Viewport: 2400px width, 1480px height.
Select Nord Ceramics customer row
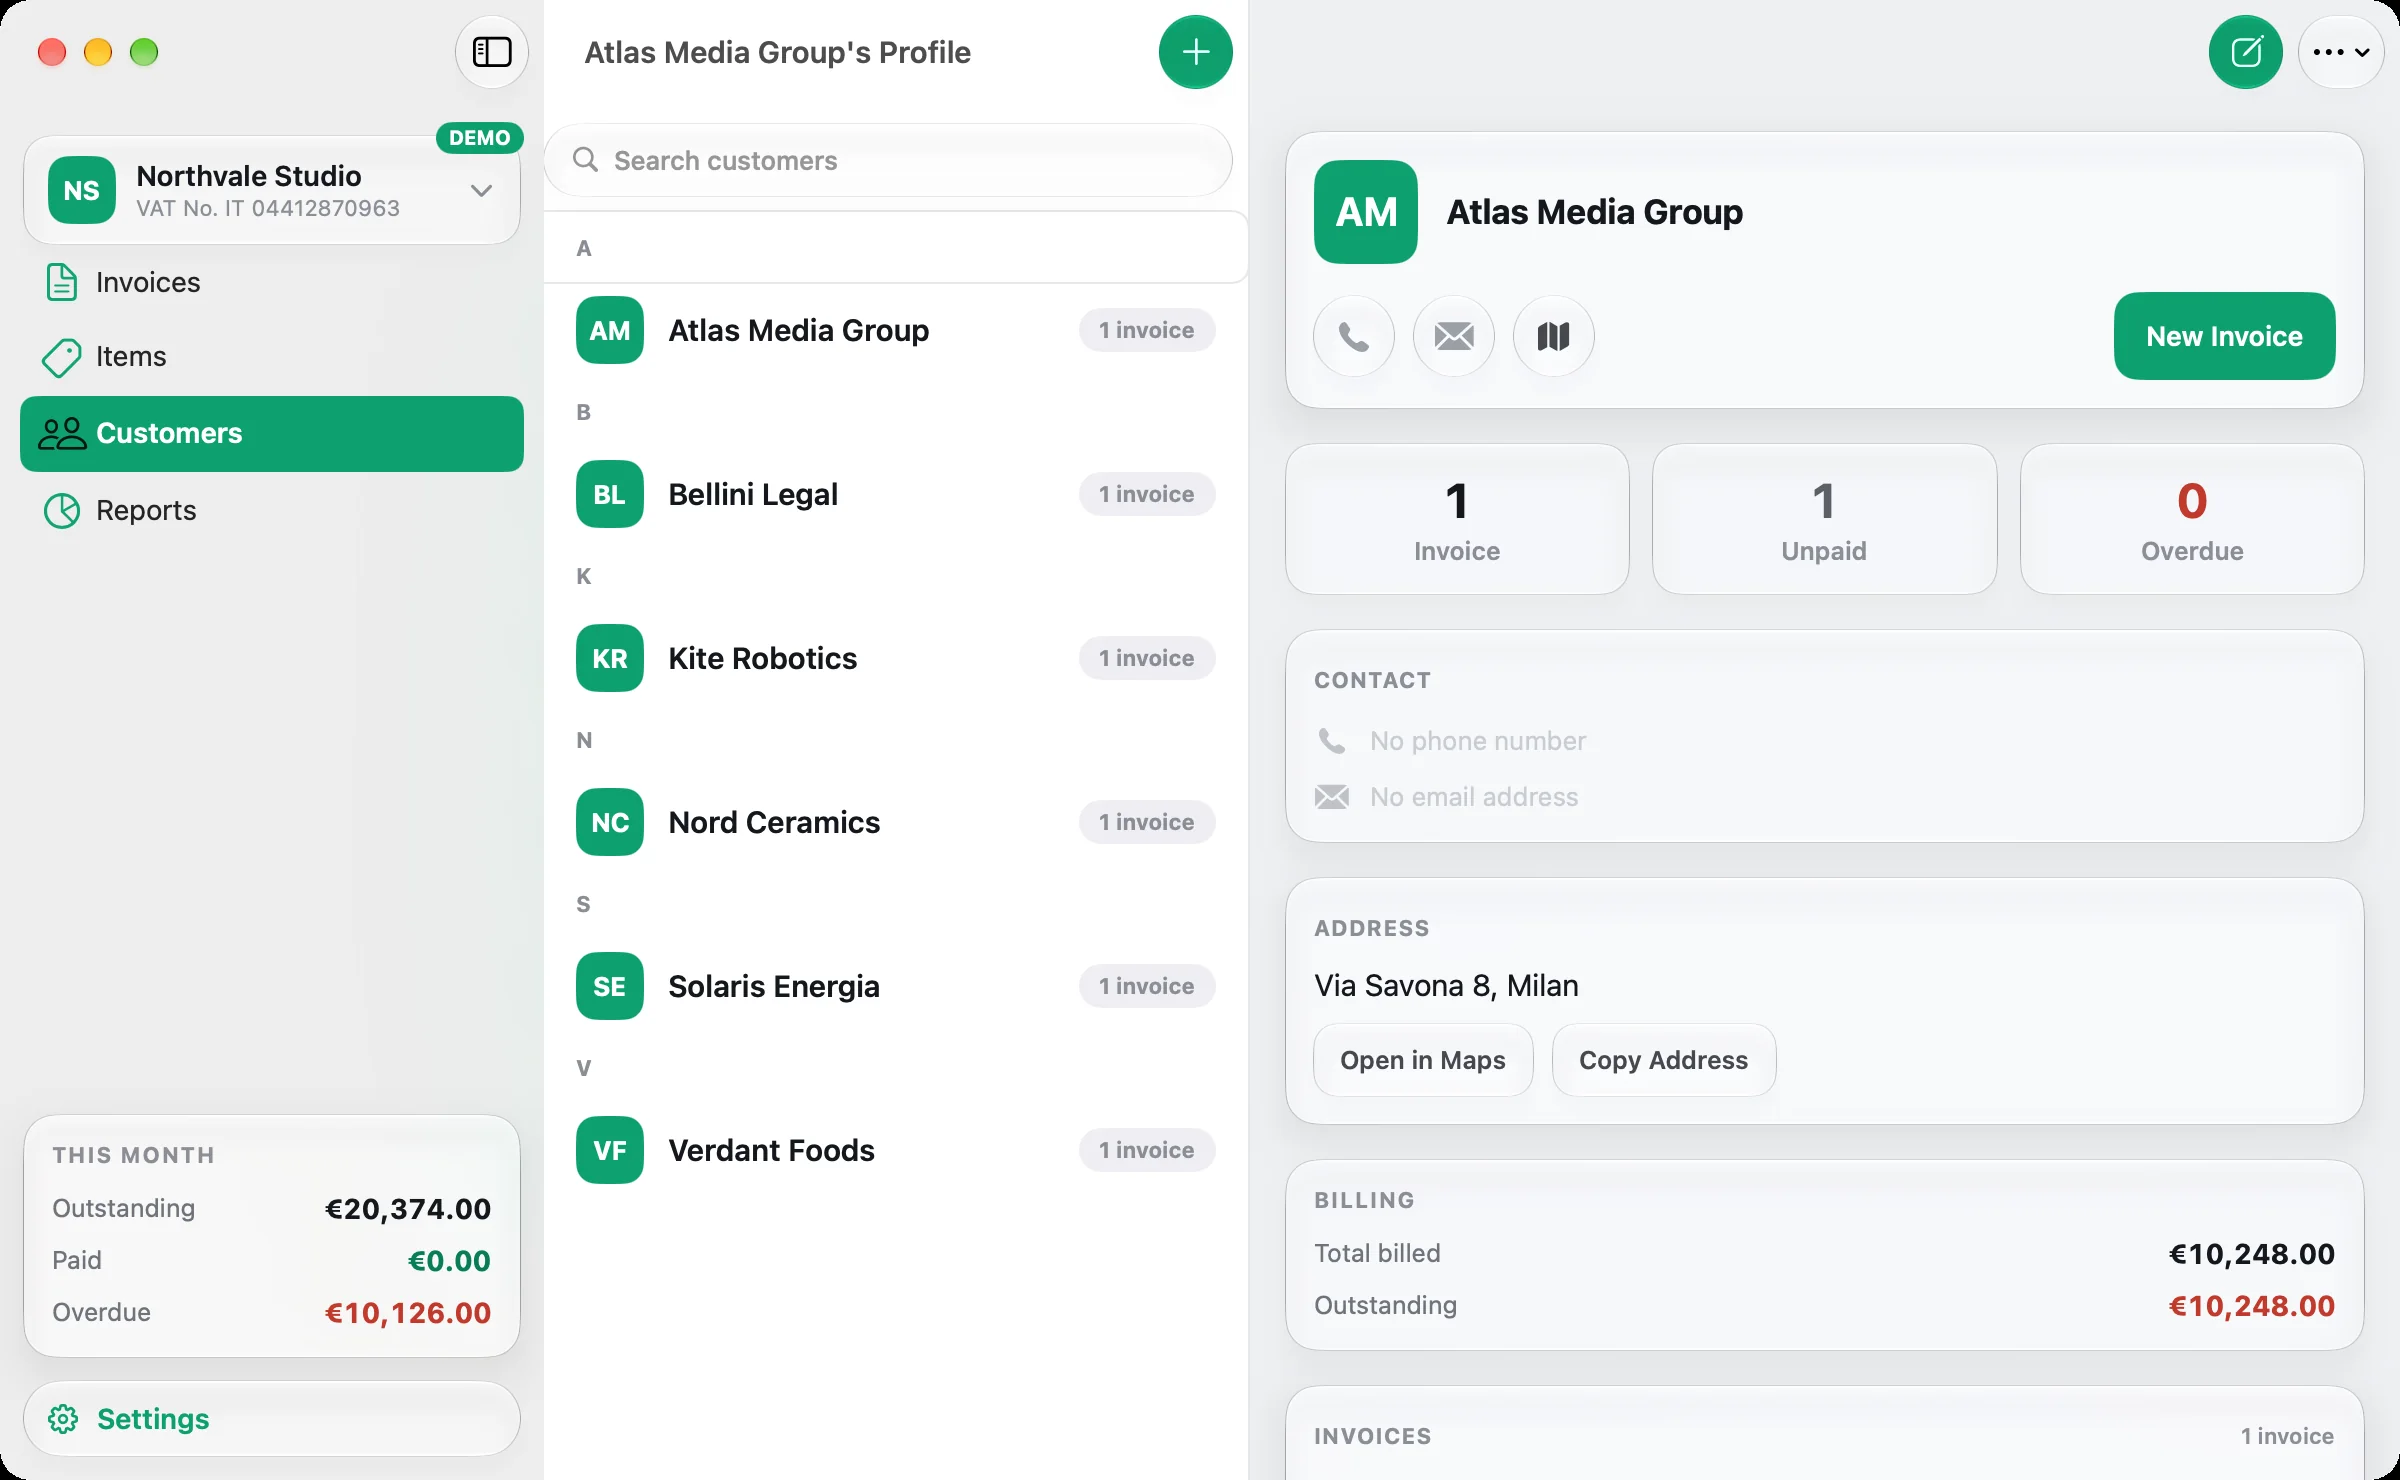896,822
